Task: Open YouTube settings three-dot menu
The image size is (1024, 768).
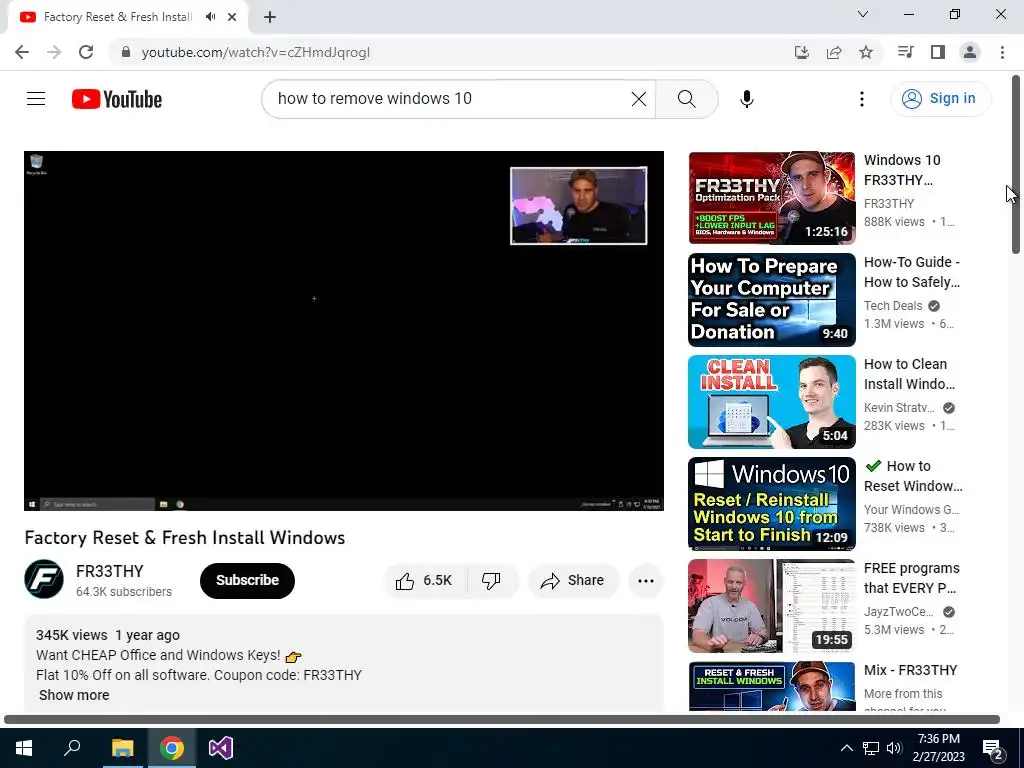Action: 861,99
